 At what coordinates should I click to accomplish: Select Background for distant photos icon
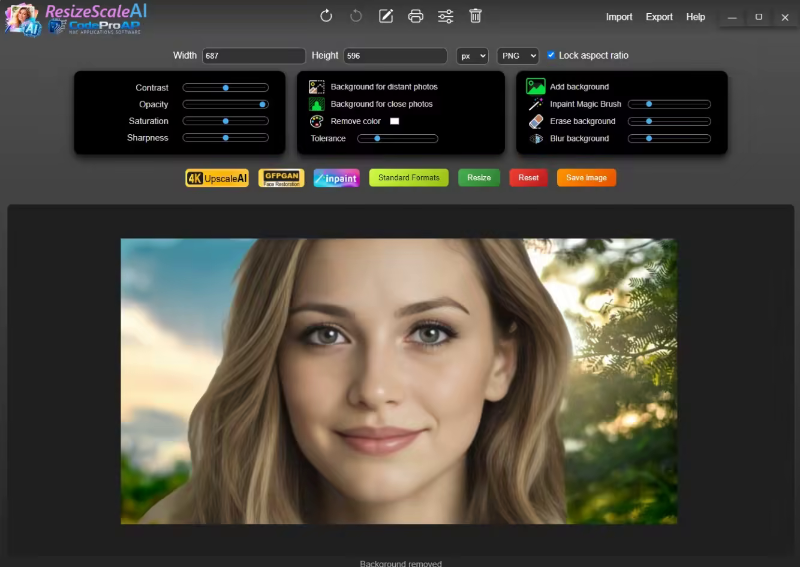point(317,87)
